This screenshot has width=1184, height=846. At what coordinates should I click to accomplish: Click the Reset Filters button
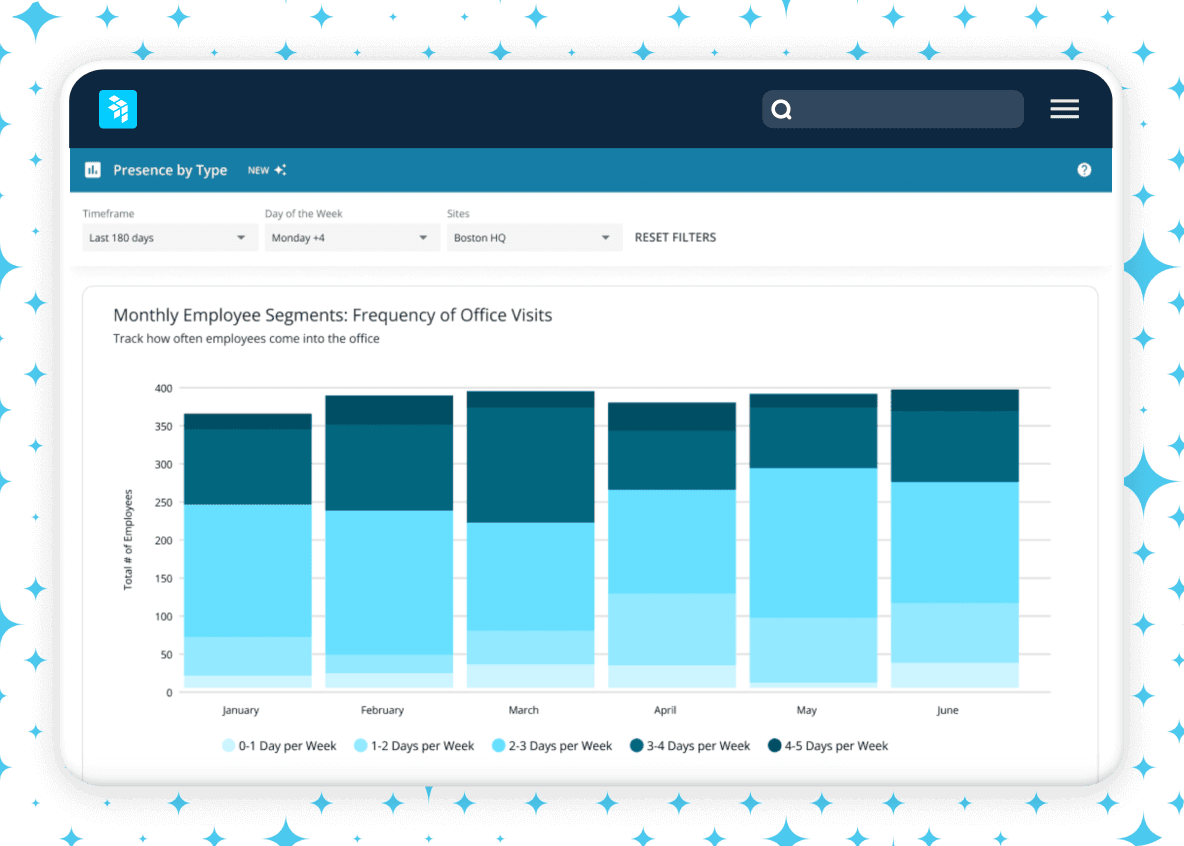pyautogui.click(x=675, y=237)
